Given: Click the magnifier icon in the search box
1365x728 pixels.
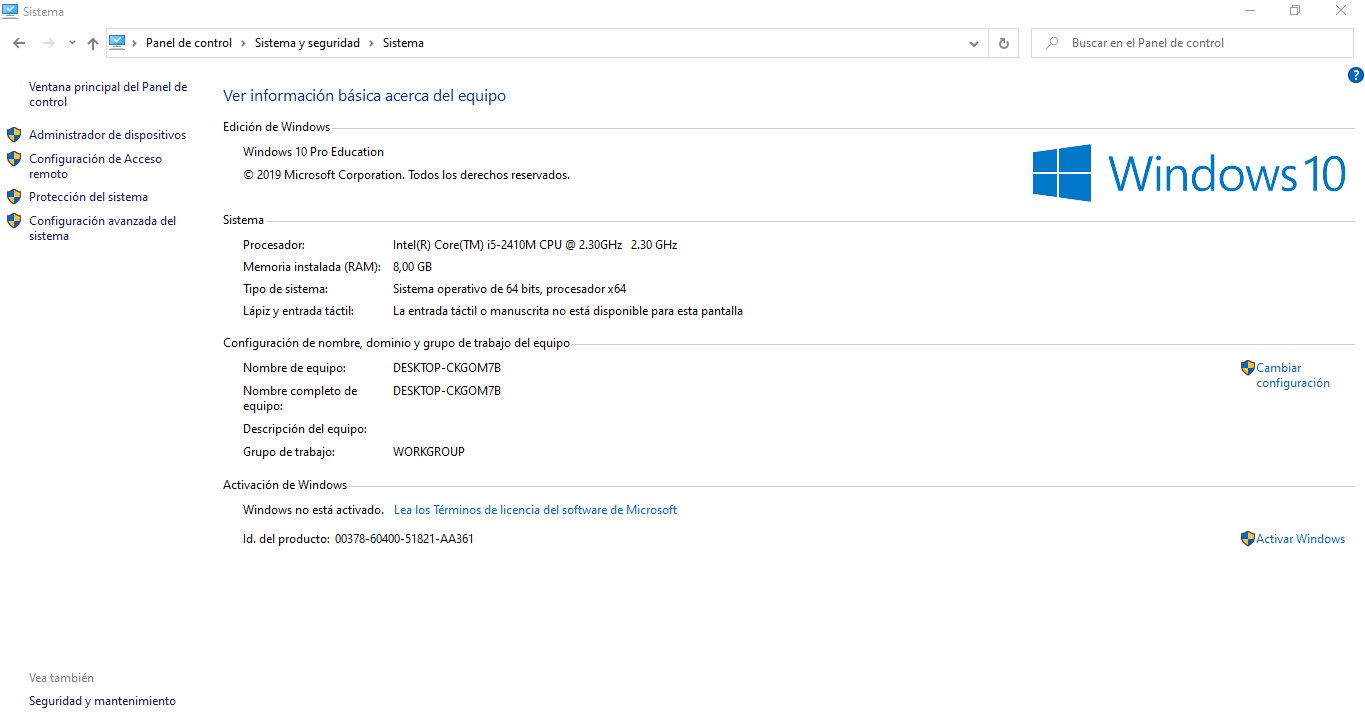Looking at the screenshot, I should click(1052, 43).
